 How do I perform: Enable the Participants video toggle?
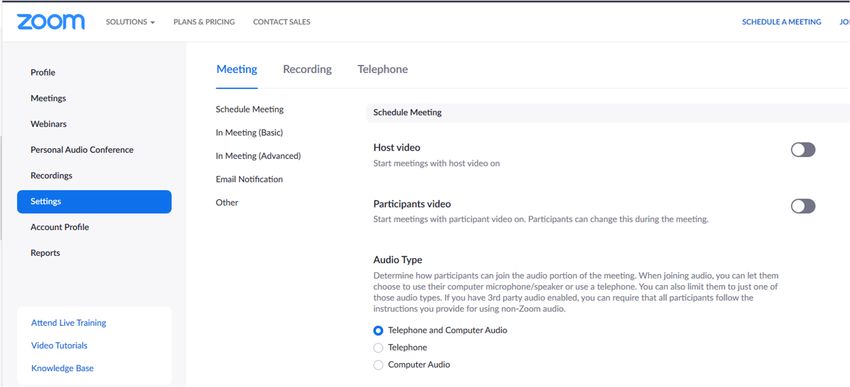click(x=803, y=207)
